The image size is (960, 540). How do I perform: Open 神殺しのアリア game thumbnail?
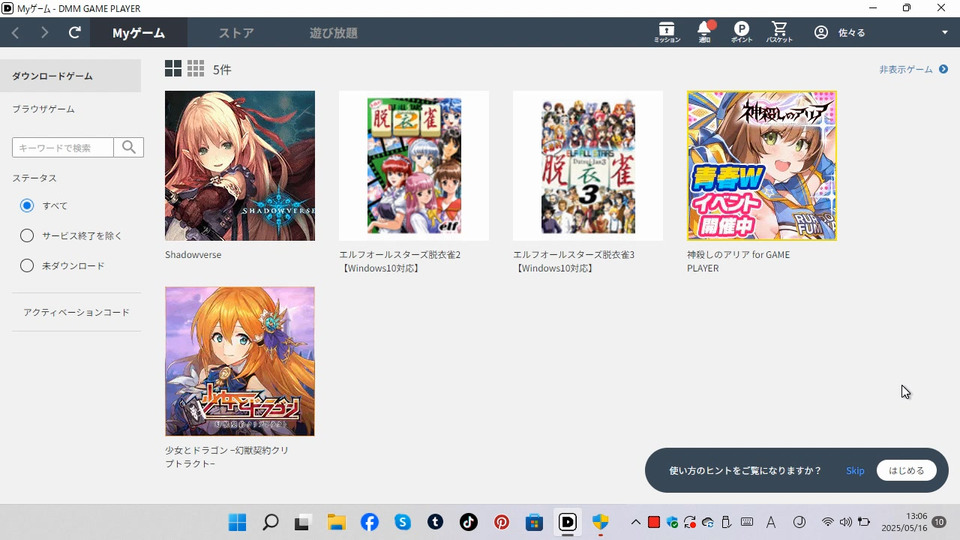(x=762, y=166)
